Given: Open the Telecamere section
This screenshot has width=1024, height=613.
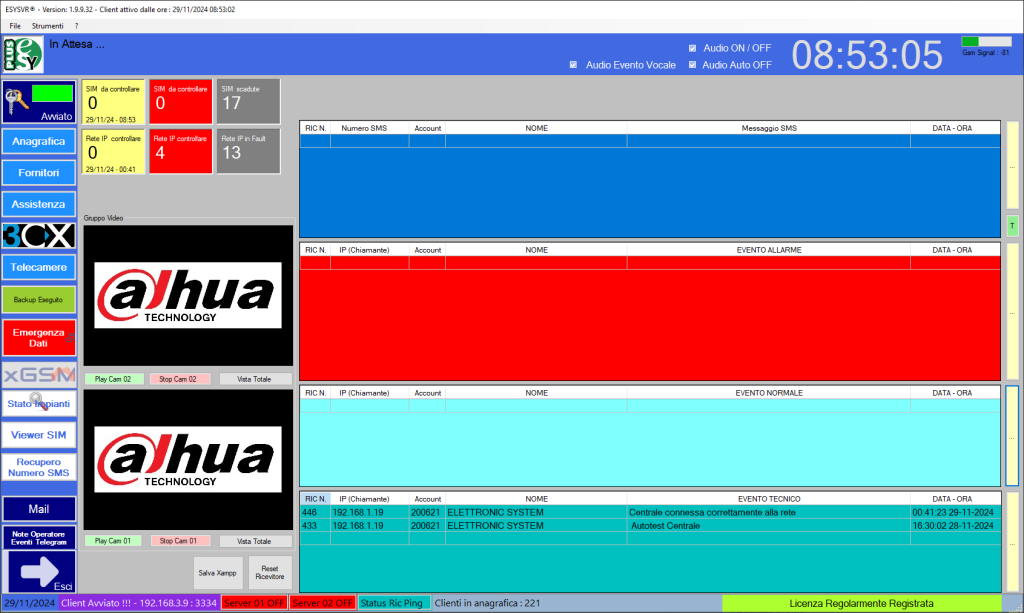Looking at the screenshot, I should coord(39,268).
